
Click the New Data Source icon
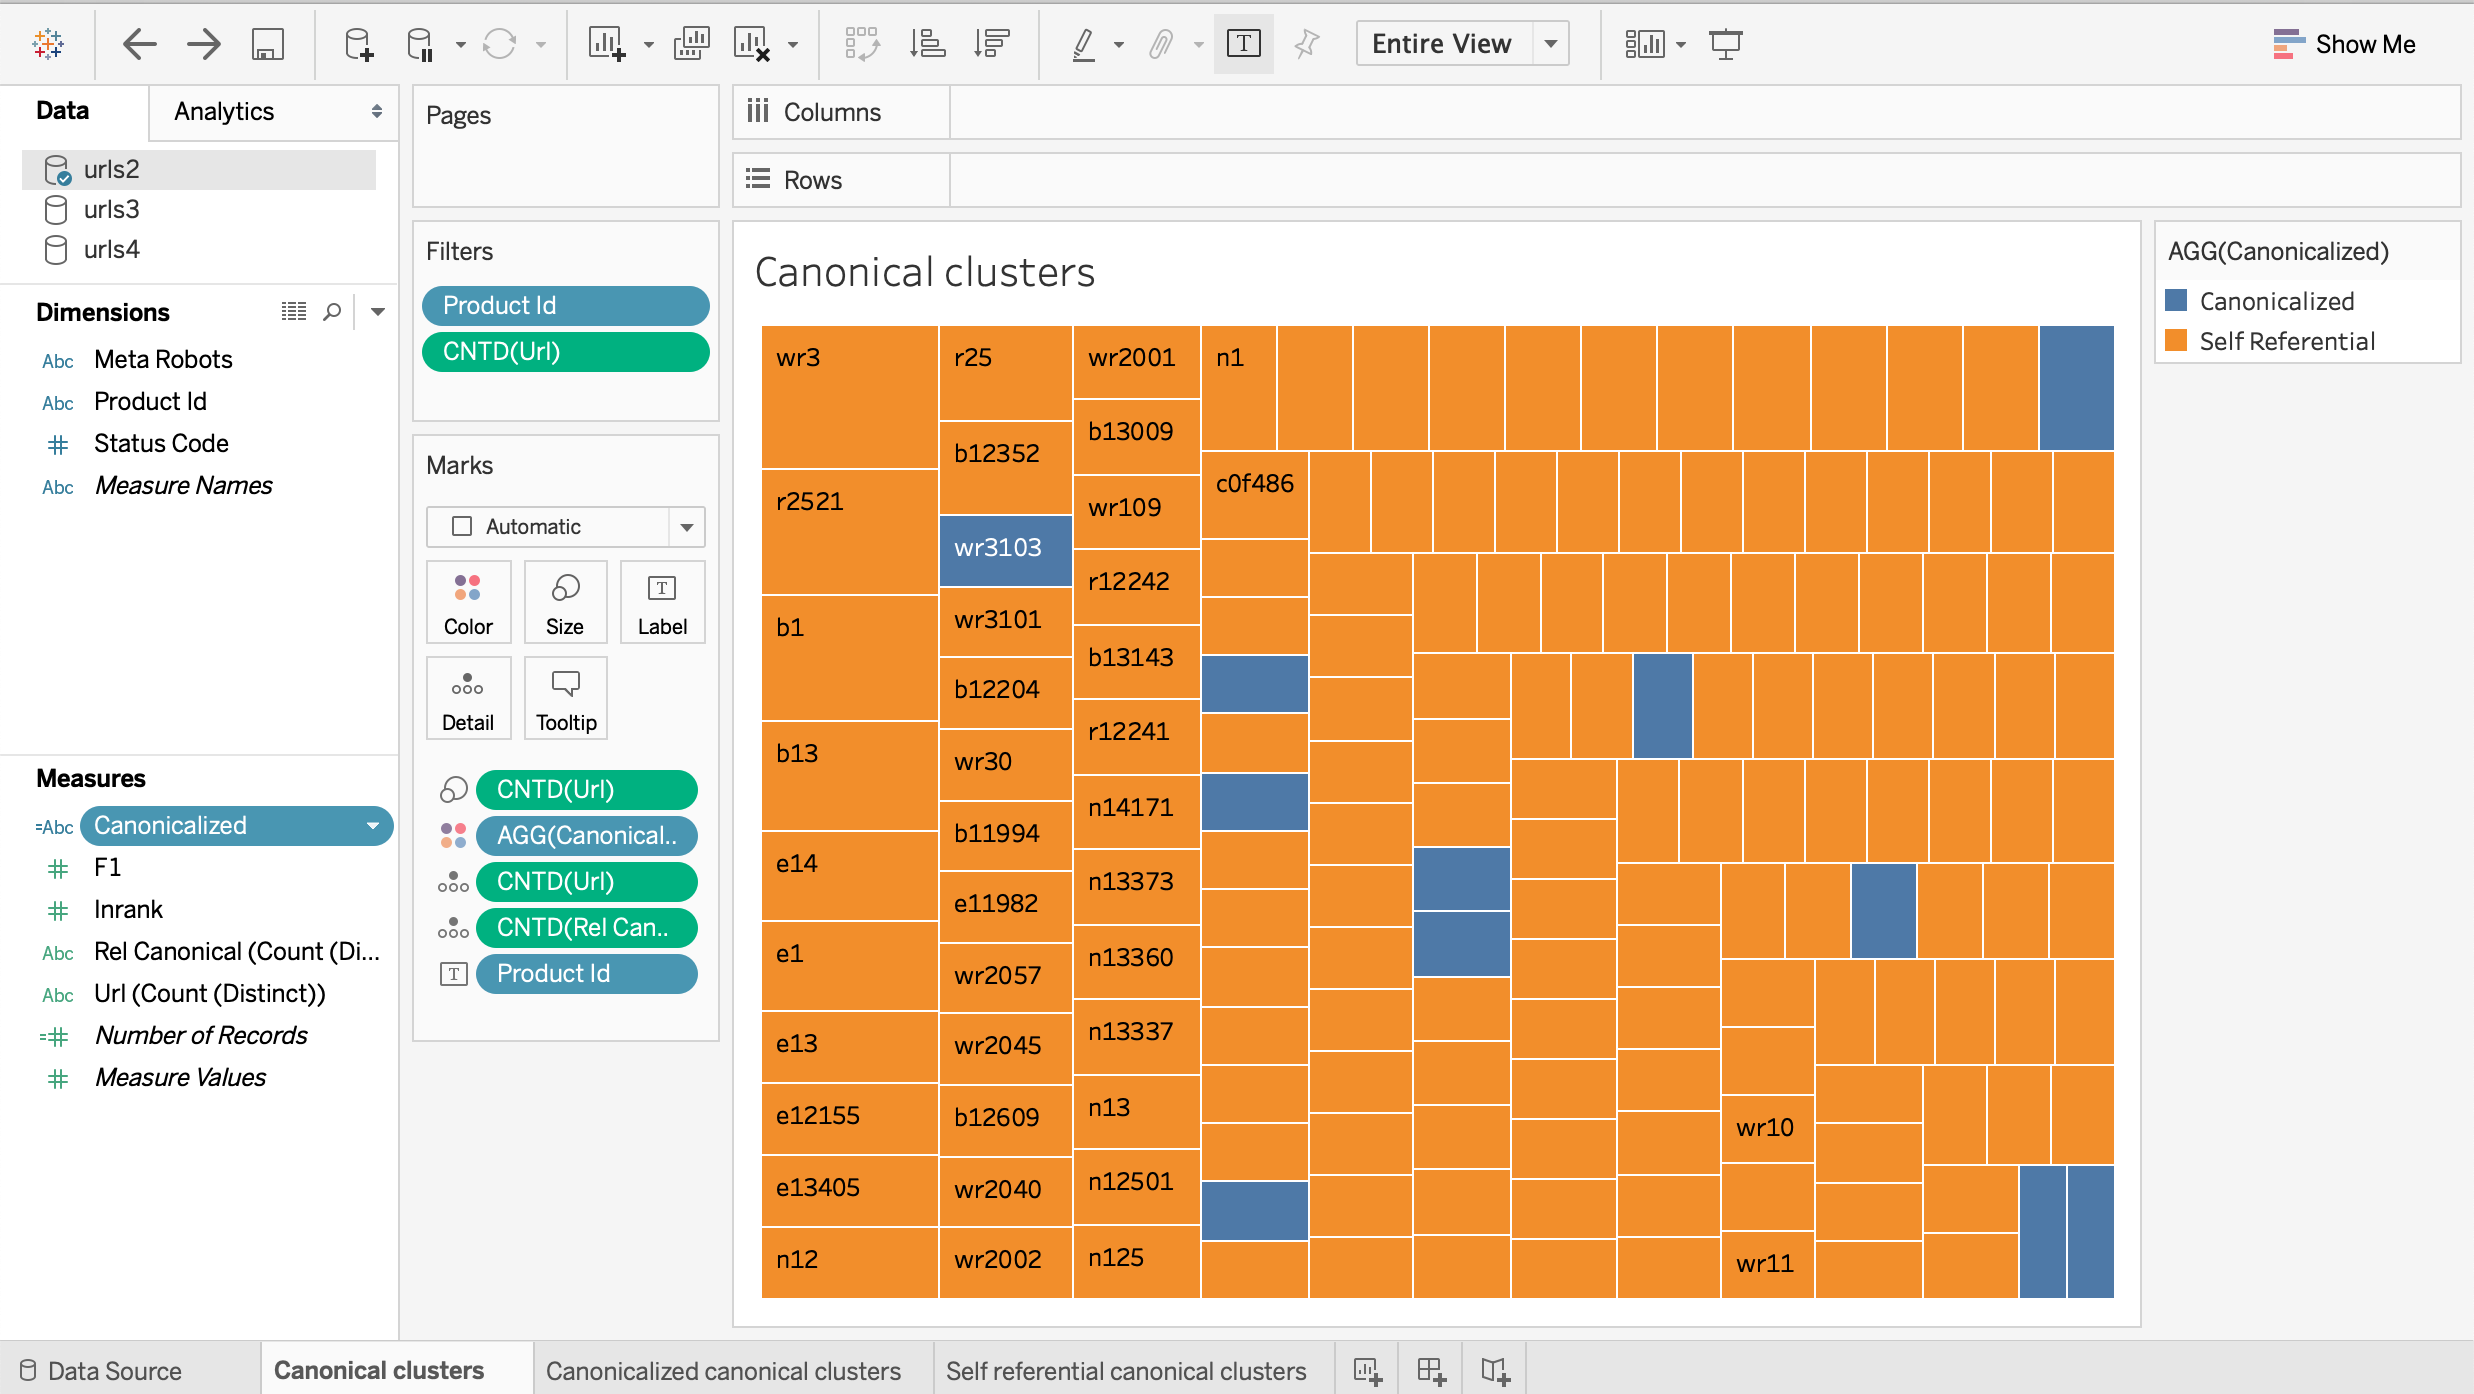click(x=358, y=44)
